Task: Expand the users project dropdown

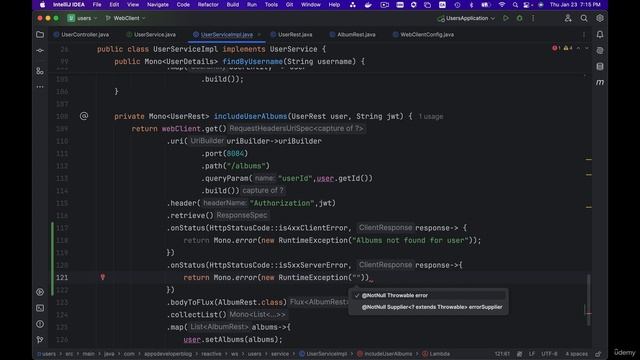Action: (x=82, y=18)
